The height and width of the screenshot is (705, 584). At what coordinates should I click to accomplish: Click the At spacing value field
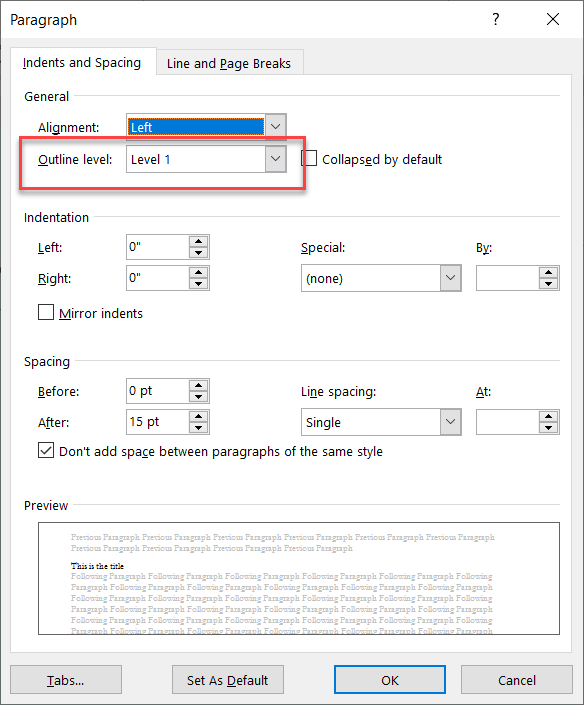508,422
